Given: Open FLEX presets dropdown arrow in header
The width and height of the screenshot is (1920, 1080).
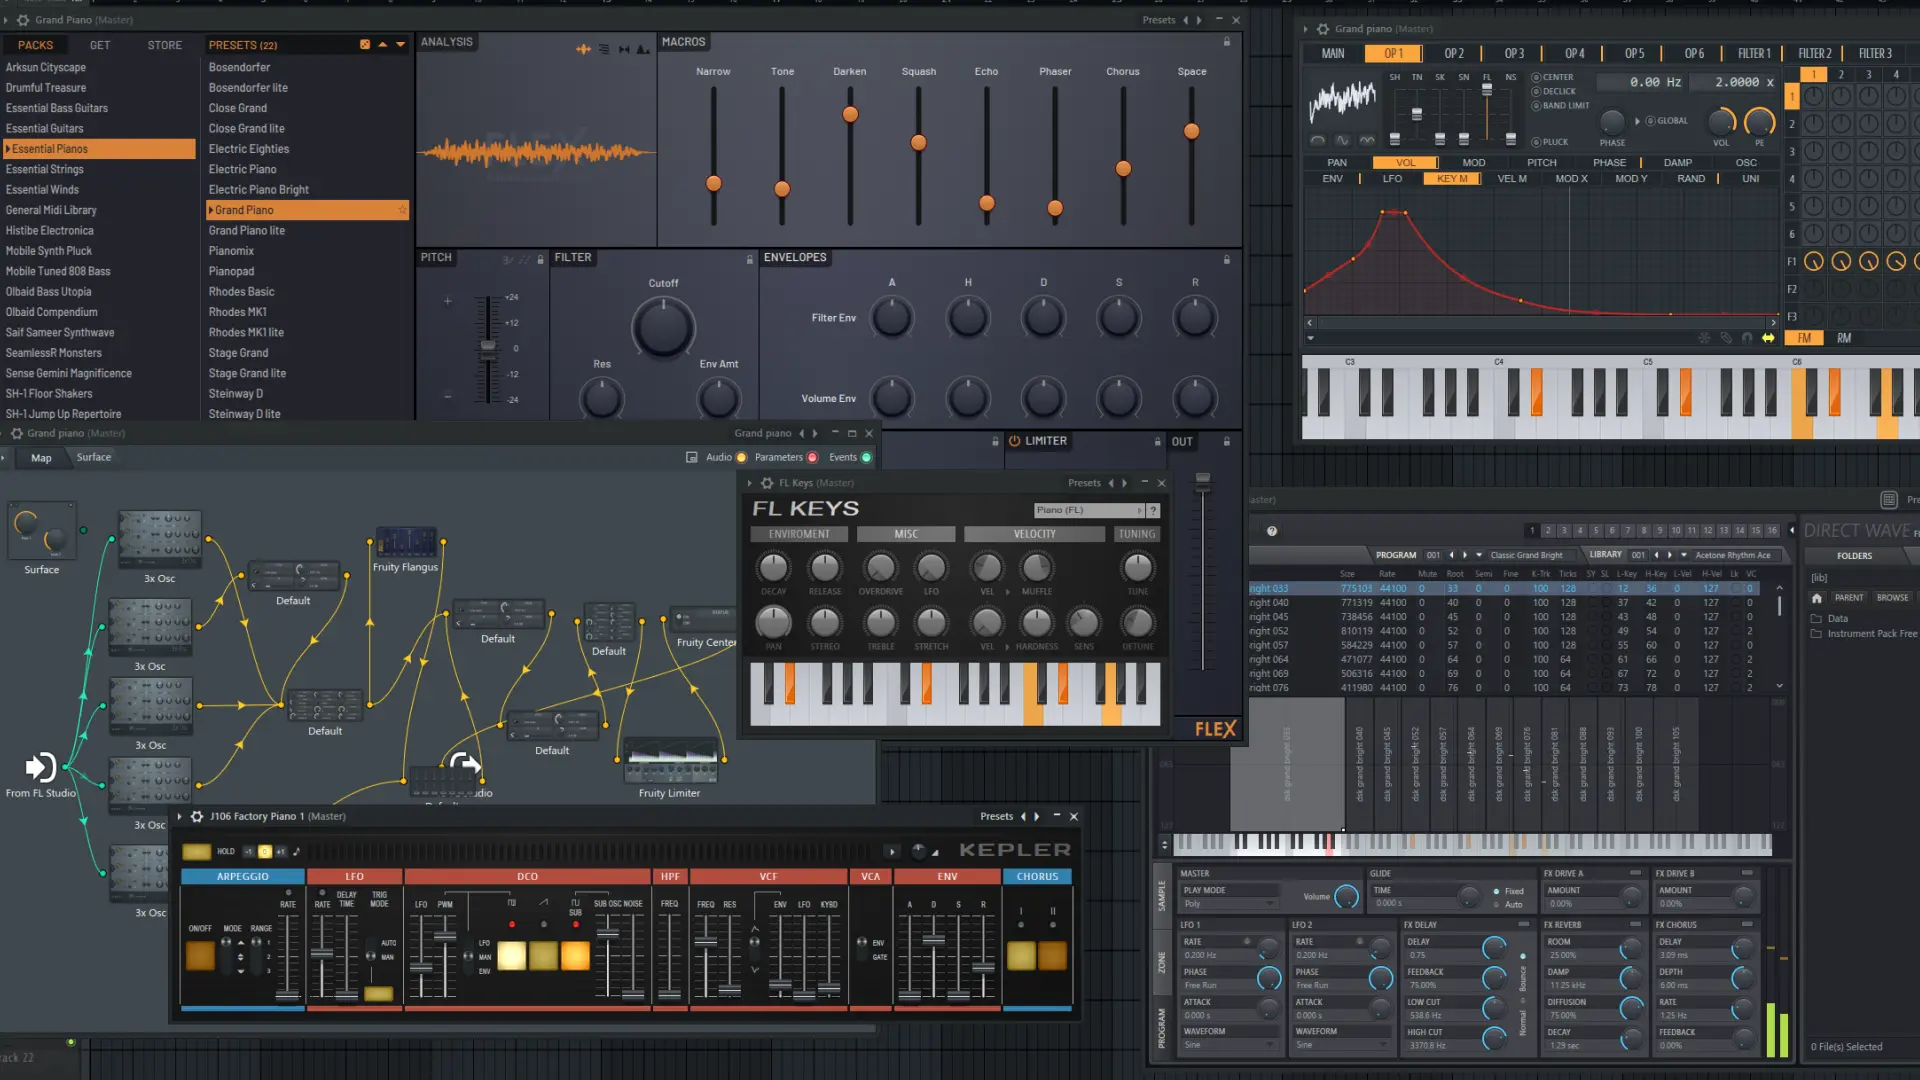Looking at the screenshot, I should pyautogui.click(x=401, y=44).
